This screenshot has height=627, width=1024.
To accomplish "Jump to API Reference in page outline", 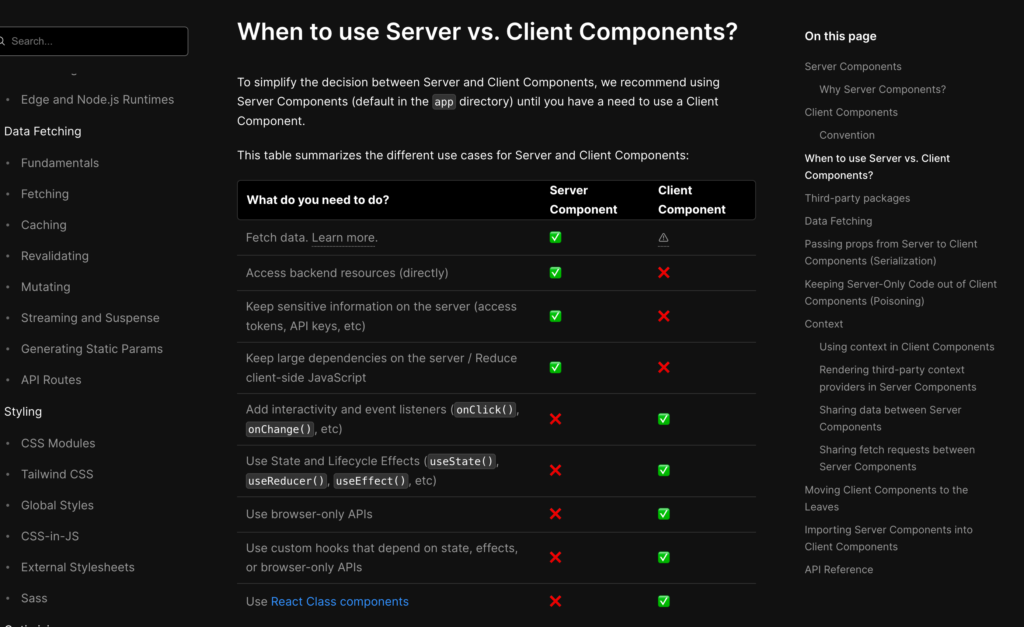I will 838,570.
